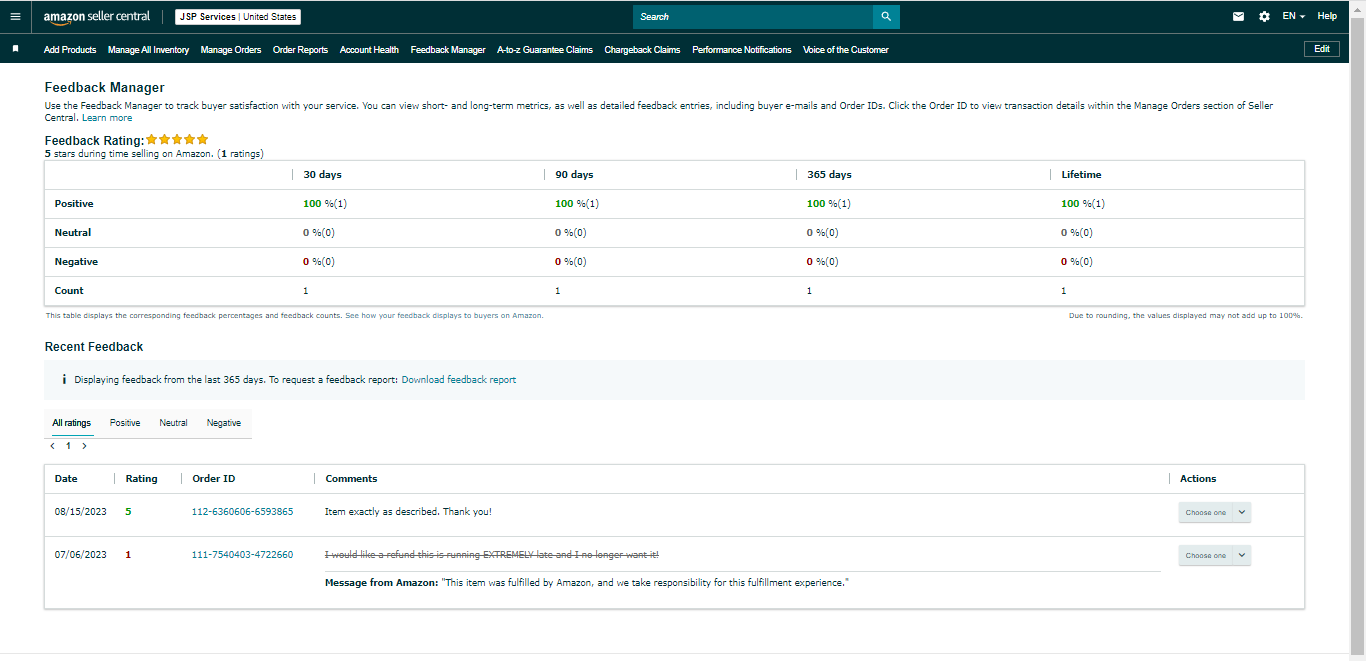Click the Rating column header
The image size is (1366, 661).
point(141,479)
